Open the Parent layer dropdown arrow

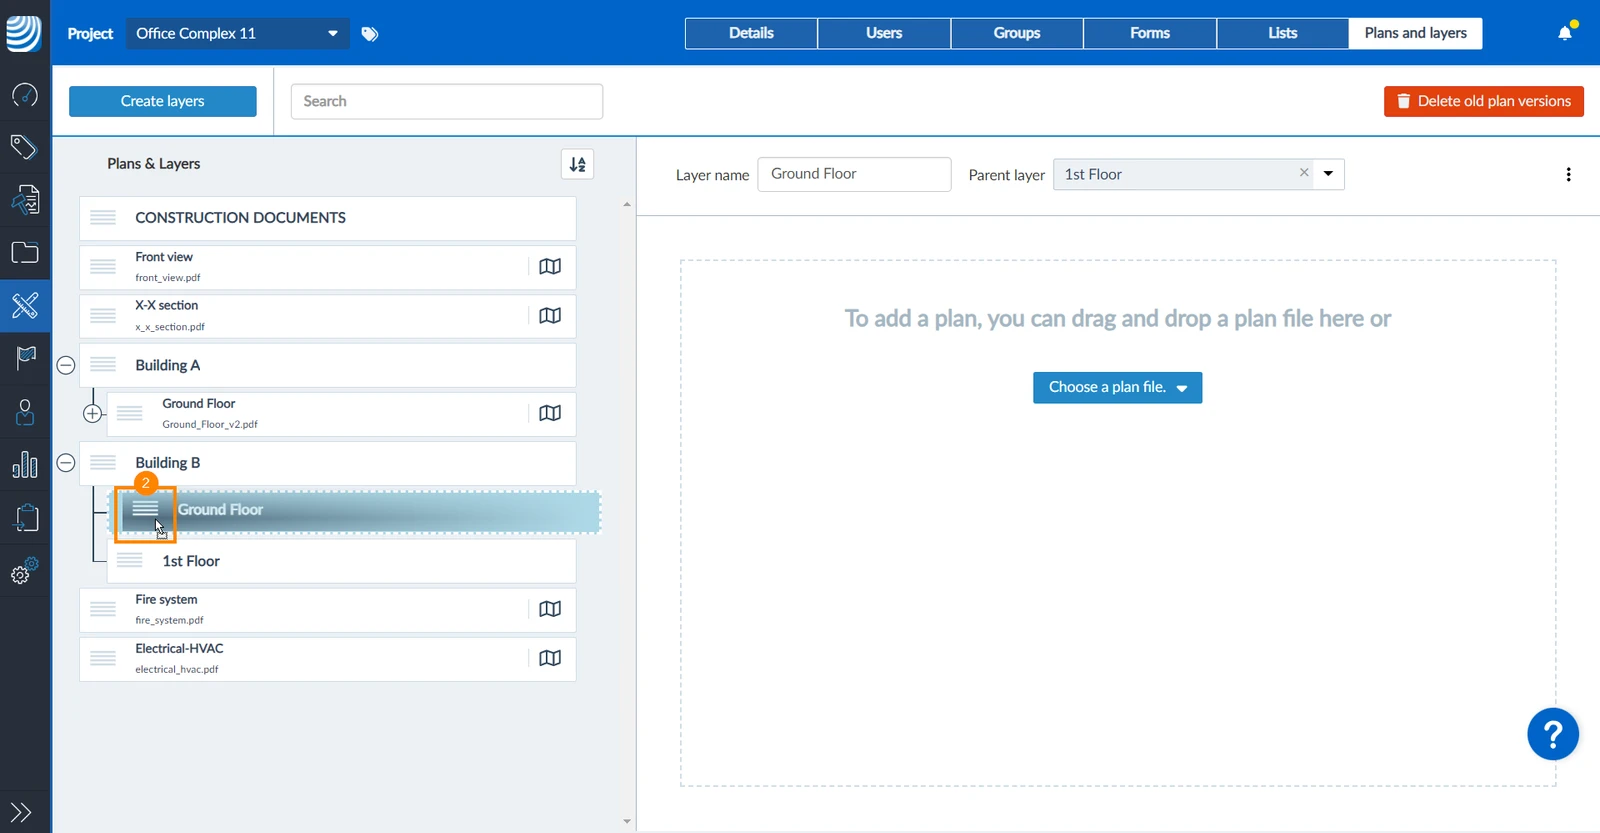(1329, 174)
